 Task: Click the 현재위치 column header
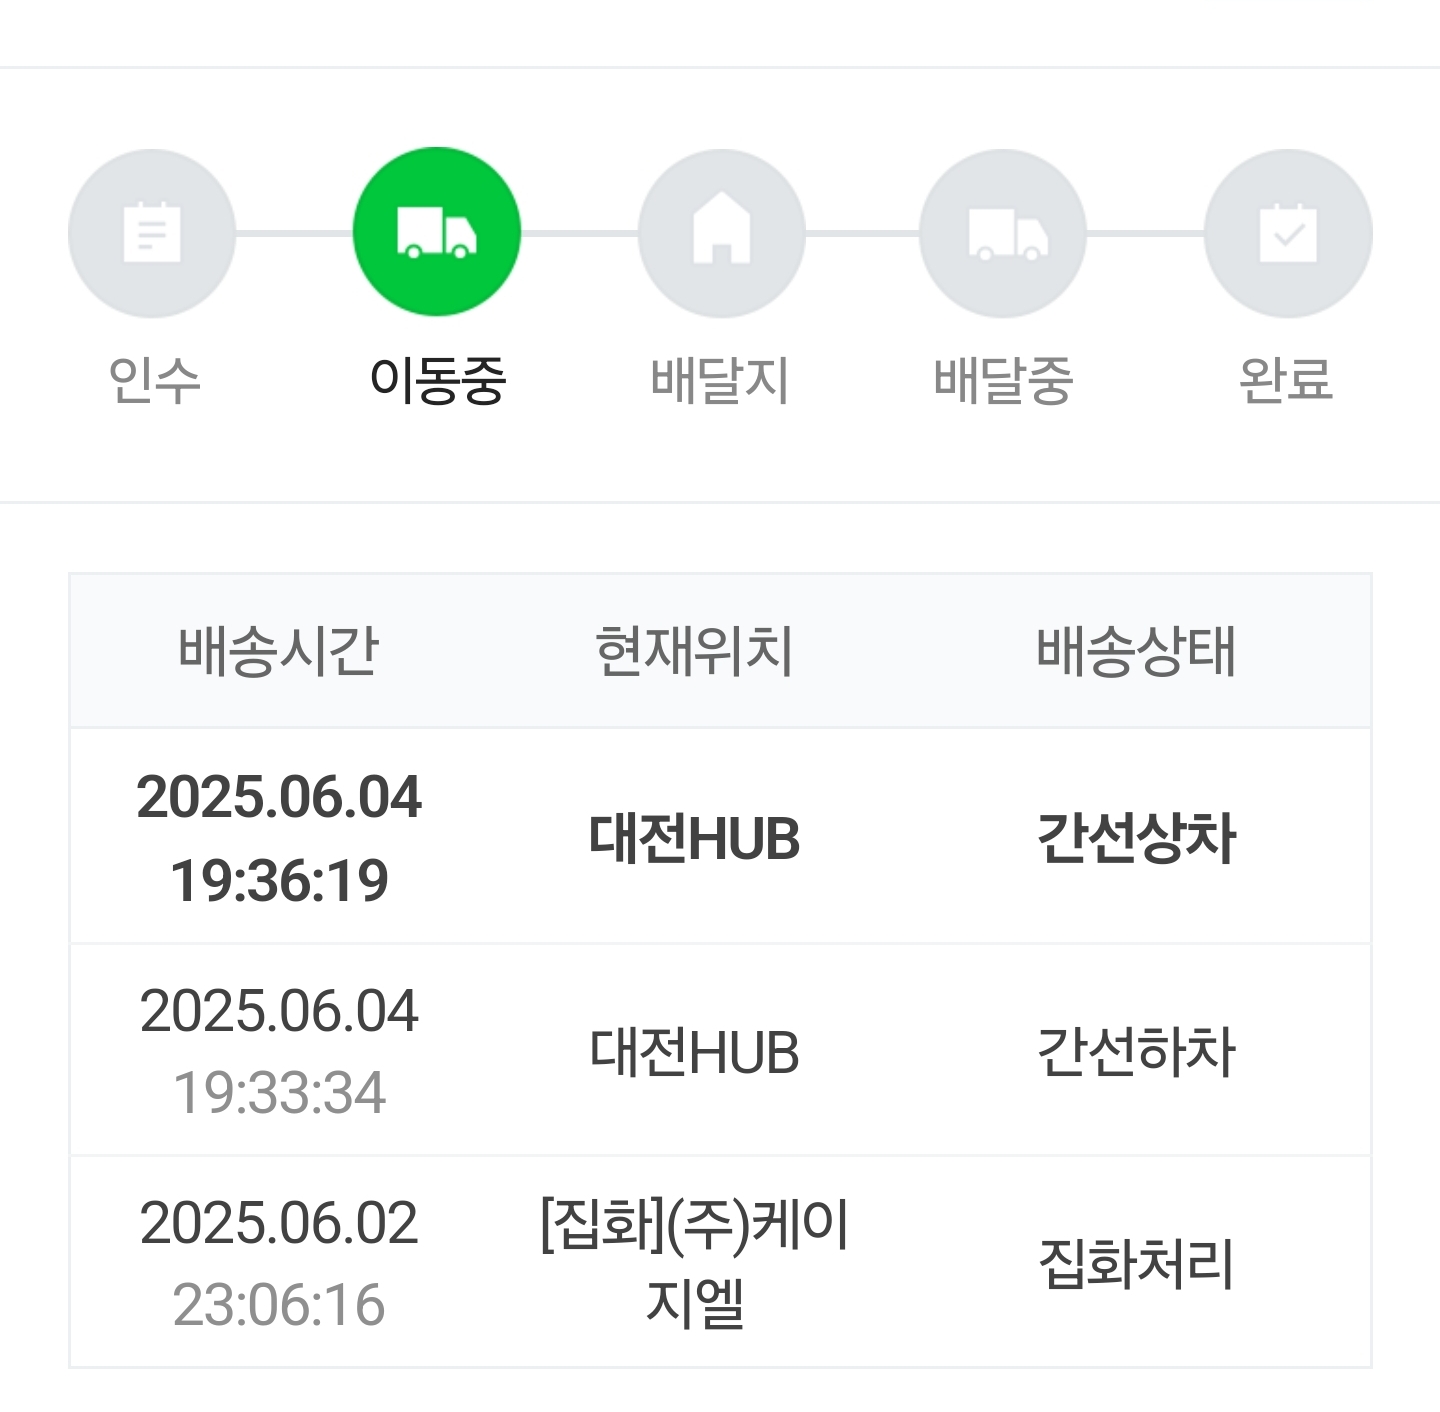(x=694, y=651)
